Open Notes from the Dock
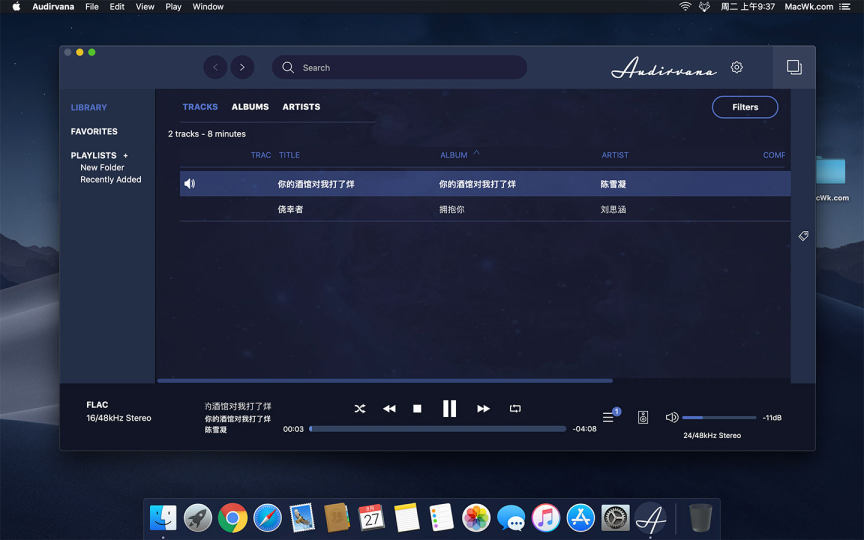This screenshot has width=864, height=540. coord(407,518)
